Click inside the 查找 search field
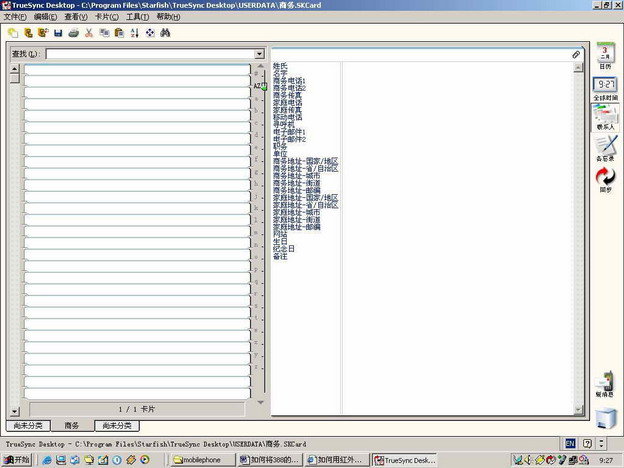Image resolution: width=624 pixels, height=468 pixels. pos(150,54)
